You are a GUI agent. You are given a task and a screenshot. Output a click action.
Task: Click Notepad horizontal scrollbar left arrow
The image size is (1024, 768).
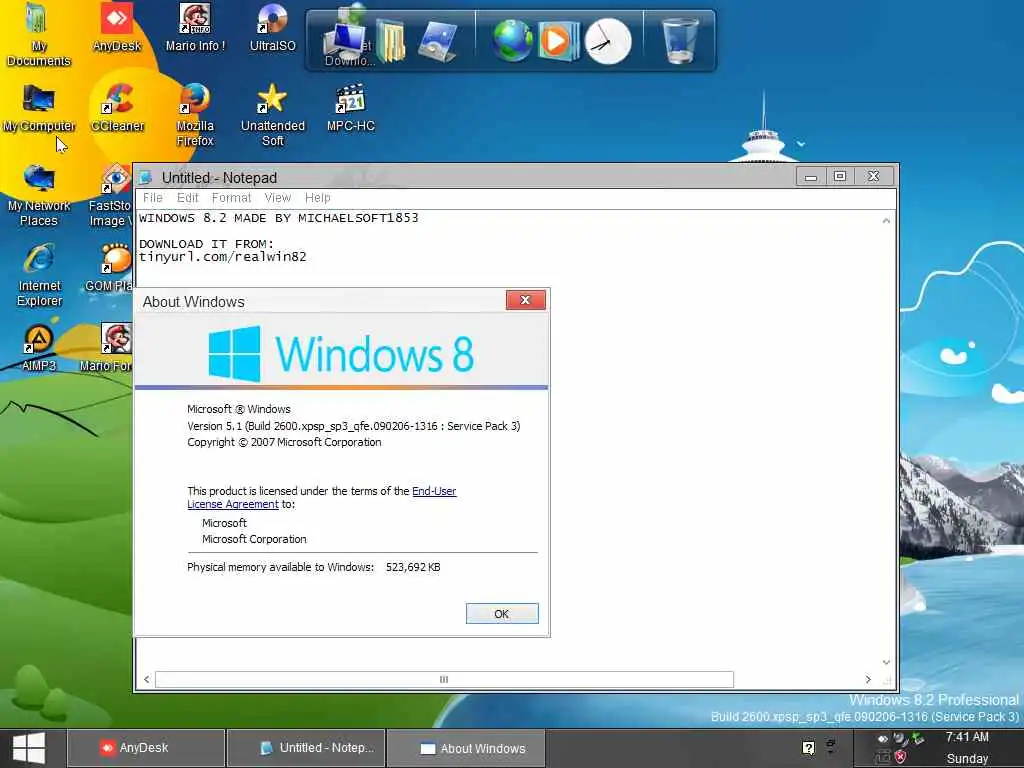(146, 680)
